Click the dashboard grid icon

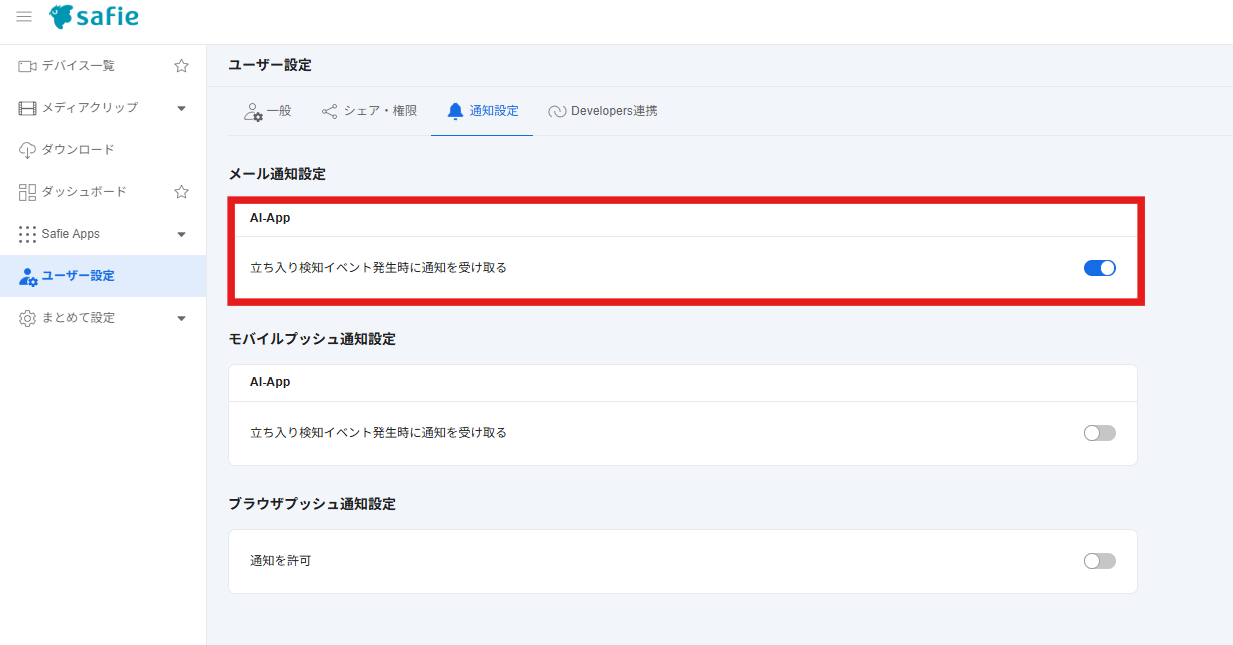pos(27,192)
